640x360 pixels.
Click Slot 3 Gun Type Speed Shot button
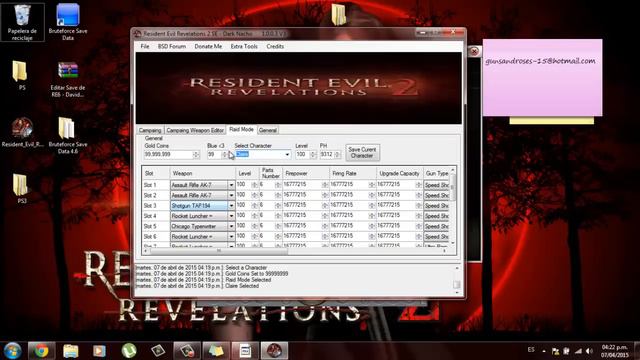point(436,205)
